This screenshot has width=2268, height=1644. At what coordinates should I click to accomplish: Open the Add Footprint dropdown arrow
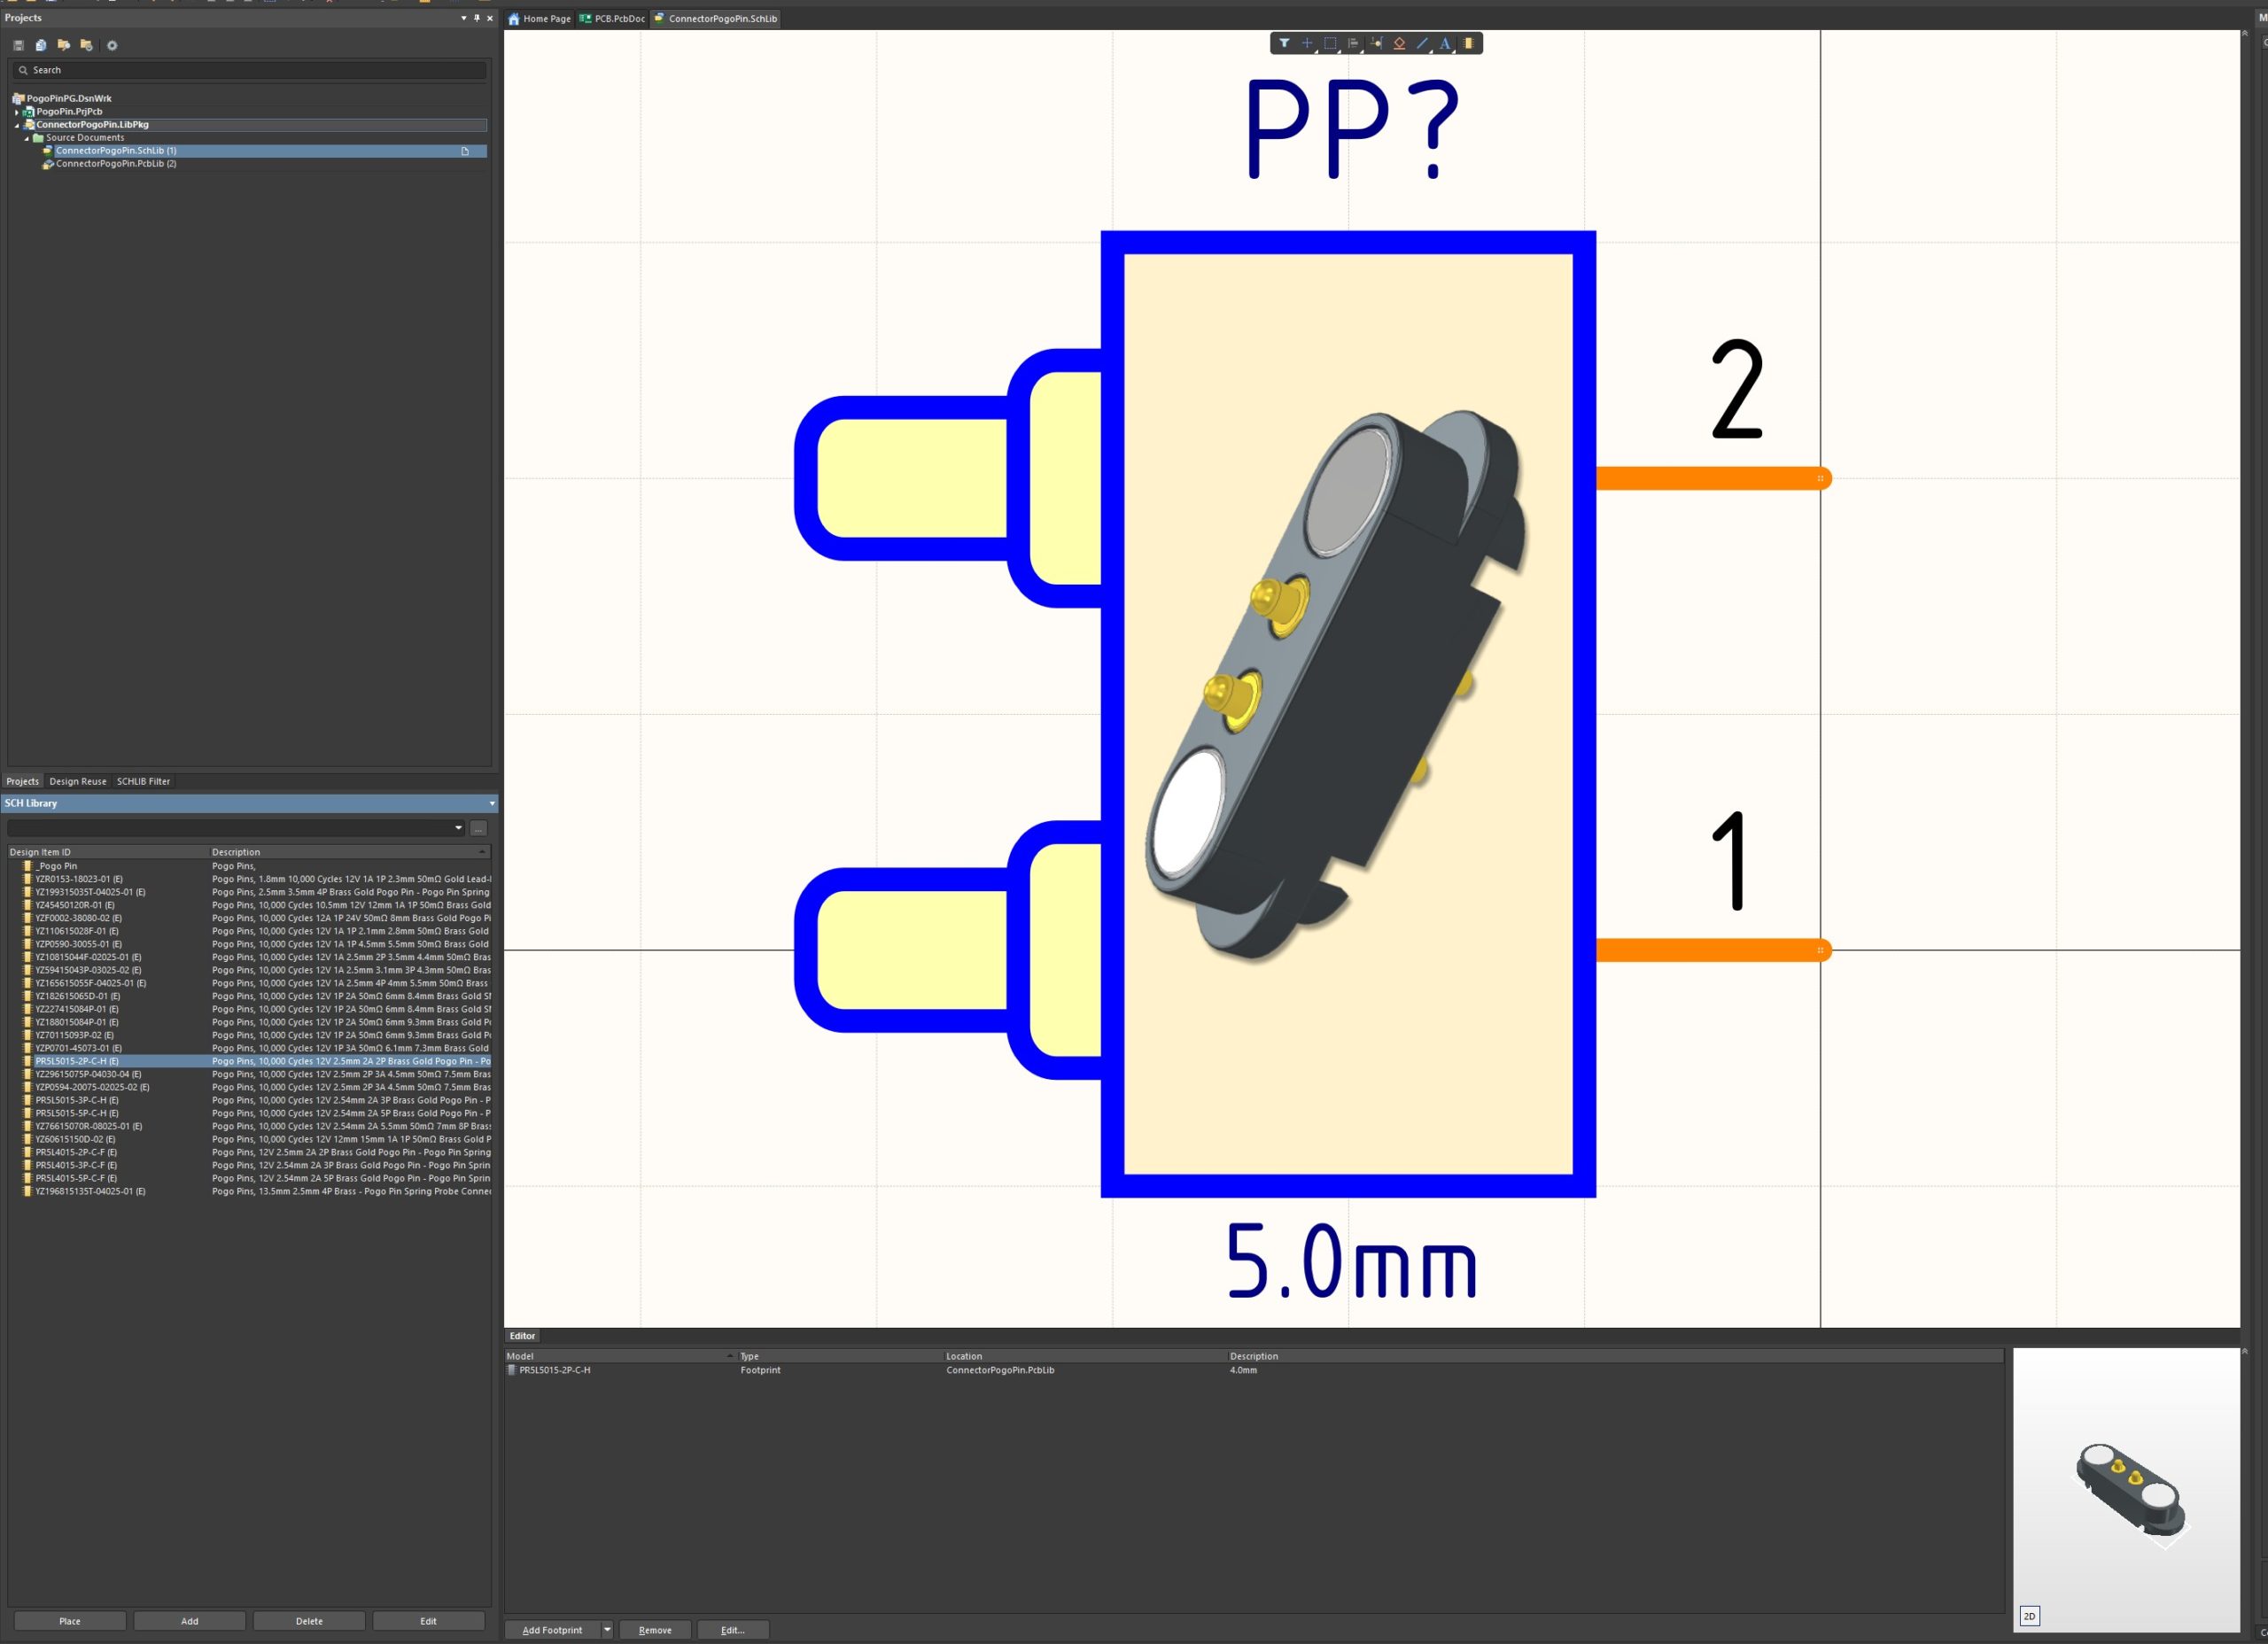pos(606,1630)
